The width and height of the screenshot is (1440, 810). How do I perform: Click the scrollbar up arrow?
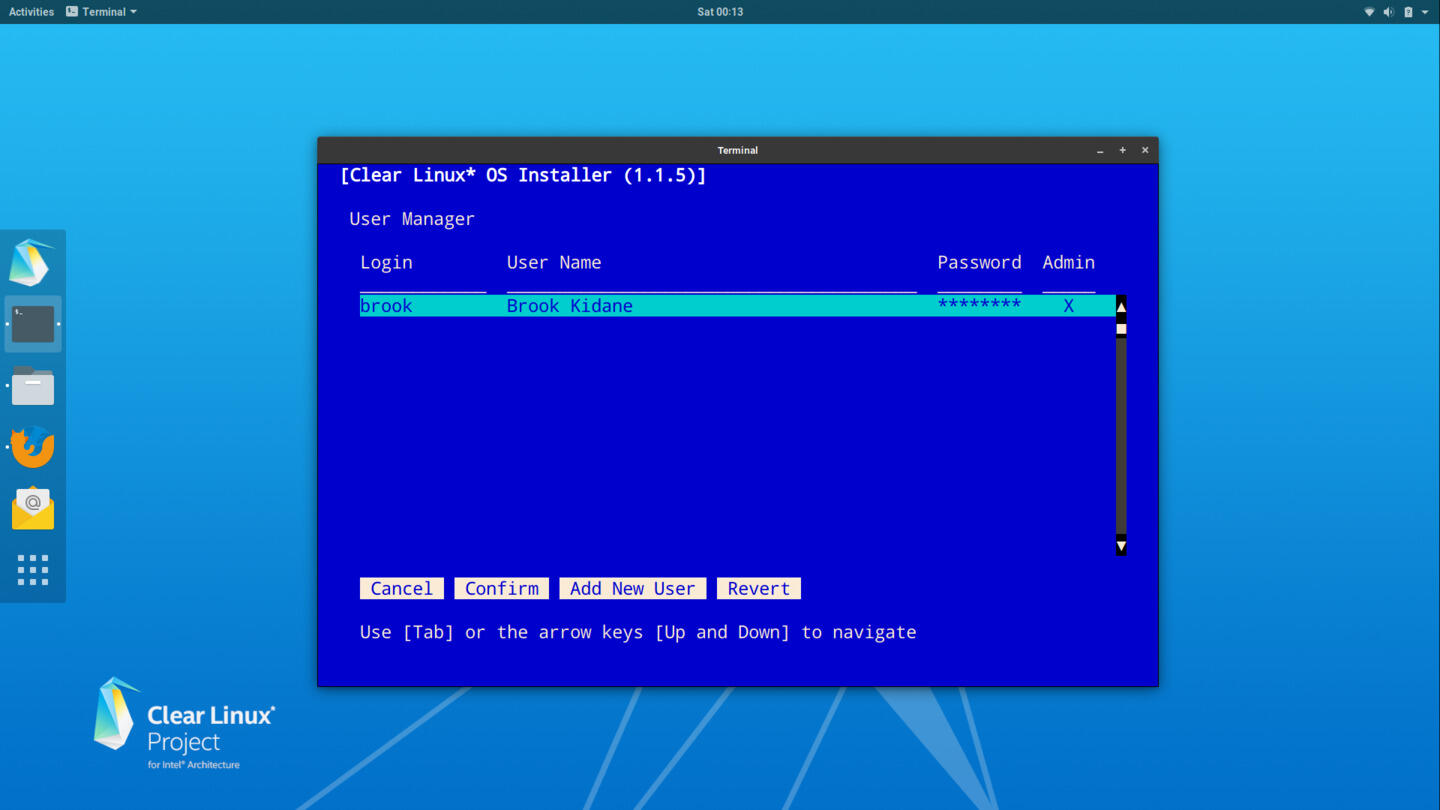[1121, 306]
